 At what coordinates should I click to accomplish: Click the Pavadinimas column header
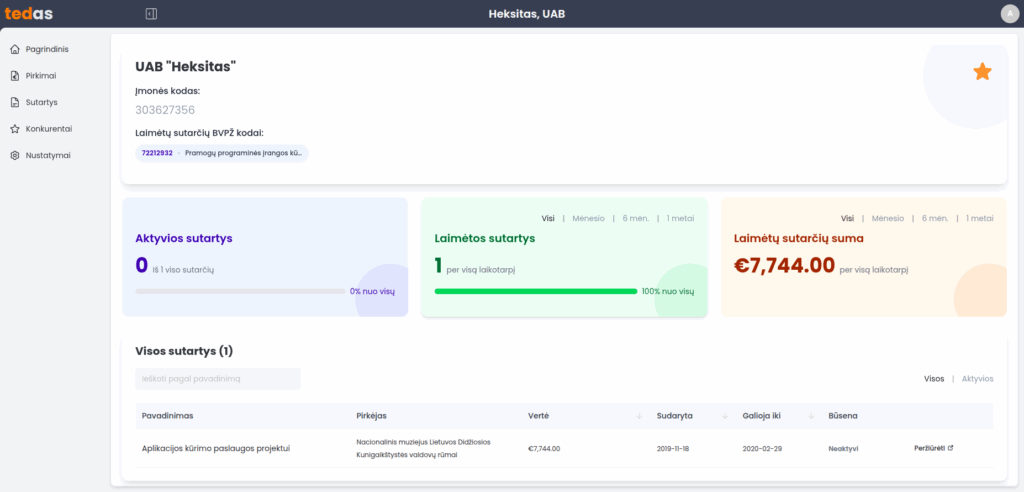[x=167, y=416]
